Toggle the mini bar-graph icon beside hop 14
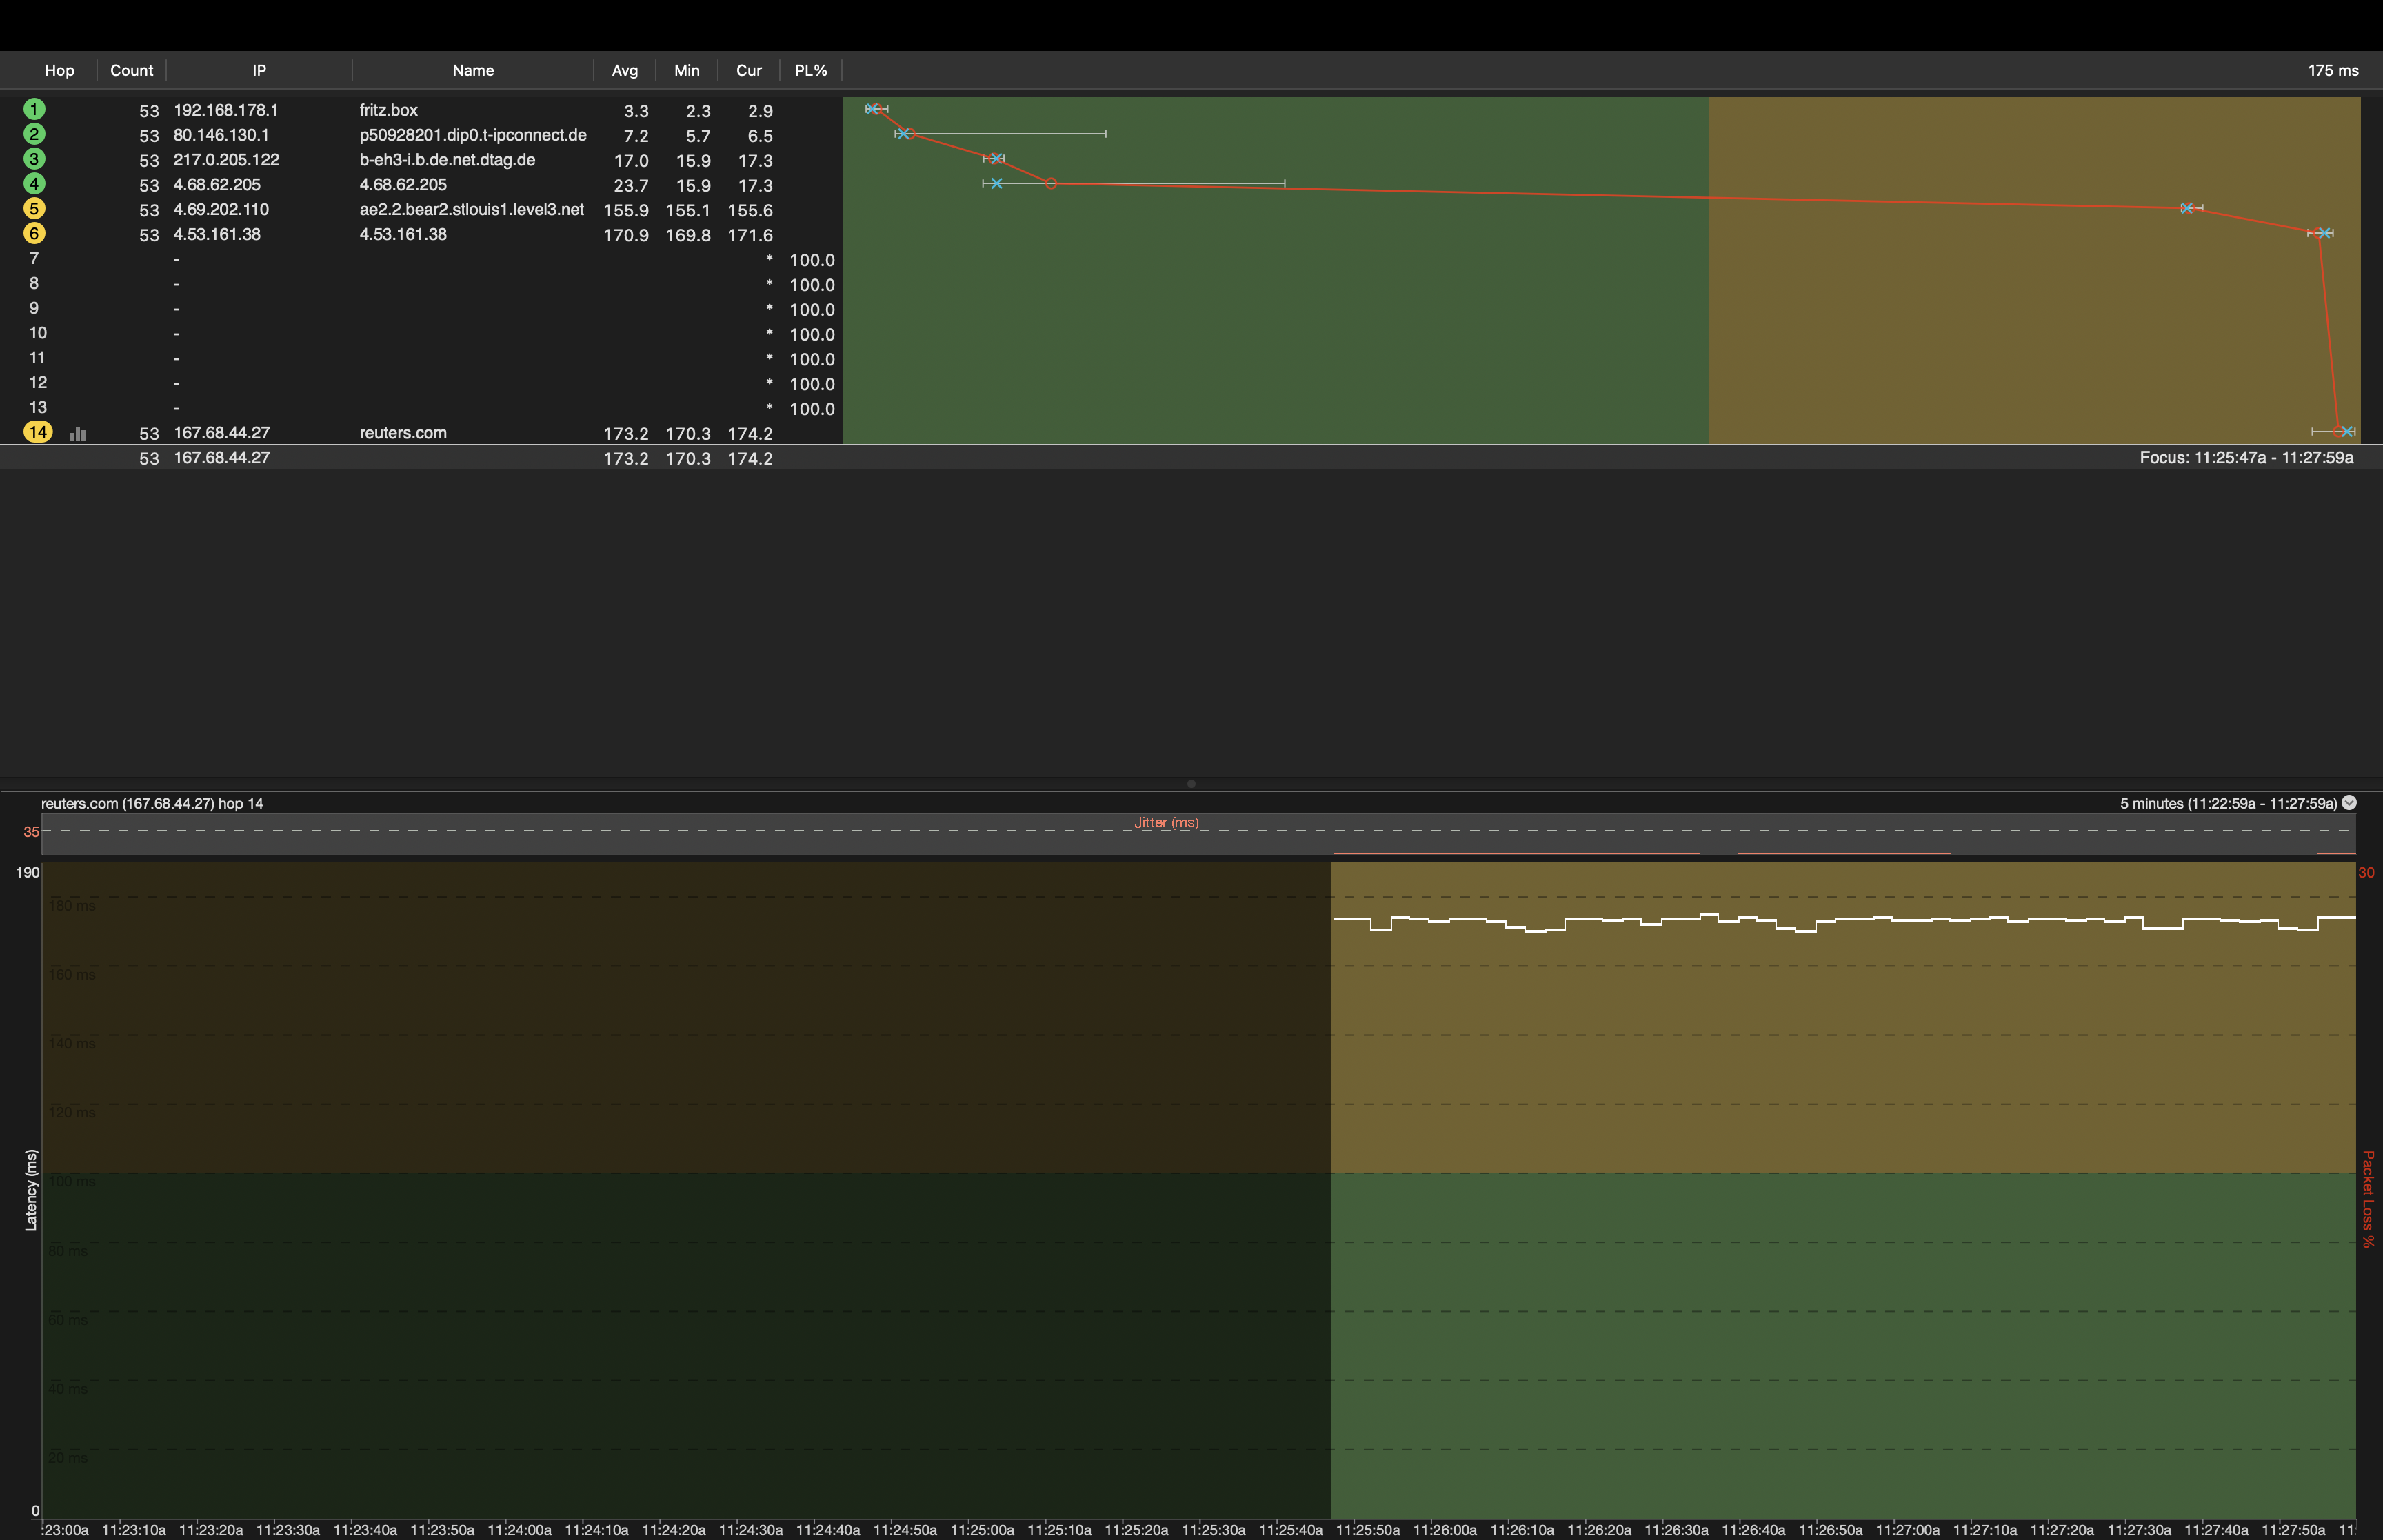This screenshot has height=1540, width=2383. tap(78, 433)
